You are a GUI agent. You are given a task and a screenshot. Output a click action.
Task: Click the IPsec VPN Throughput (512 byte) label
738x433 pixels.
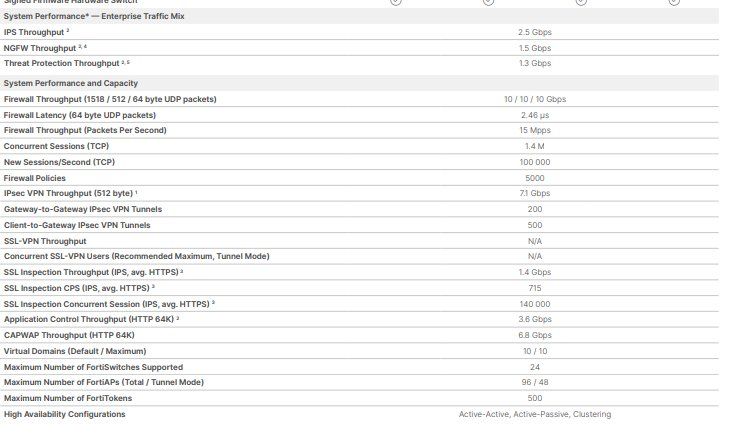[69, 193]
